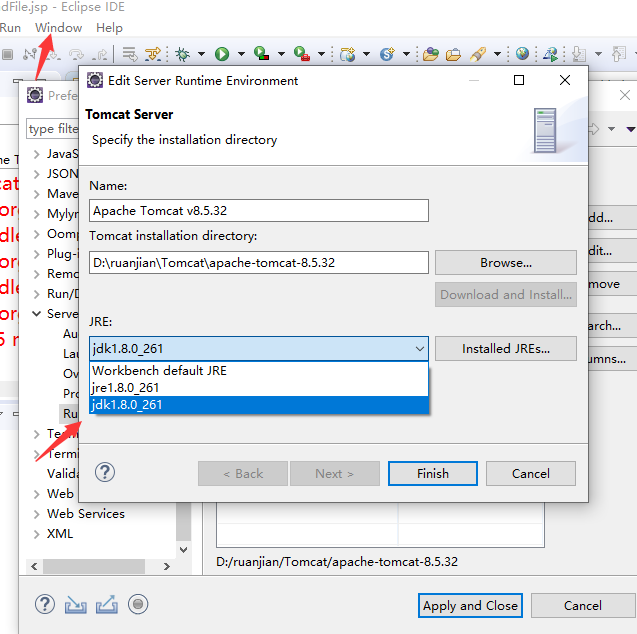Open the JRE combo box arrow
The image size is (637, 634).
[x=420, y=348]
